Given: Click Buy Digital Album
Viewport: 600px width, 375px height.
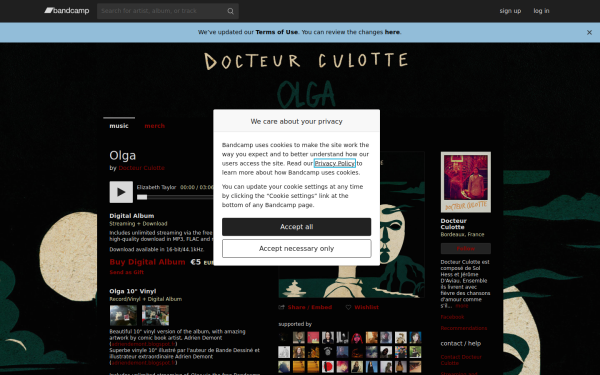Looking at the screenshot, I should pyautogui.click(x=147, y=262).
